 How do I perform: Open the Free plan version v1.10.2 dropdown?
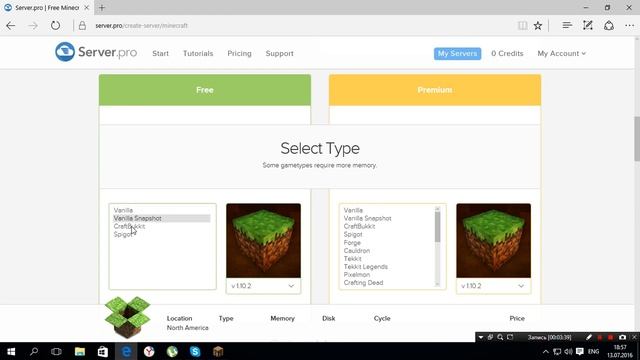coord(263,286)
